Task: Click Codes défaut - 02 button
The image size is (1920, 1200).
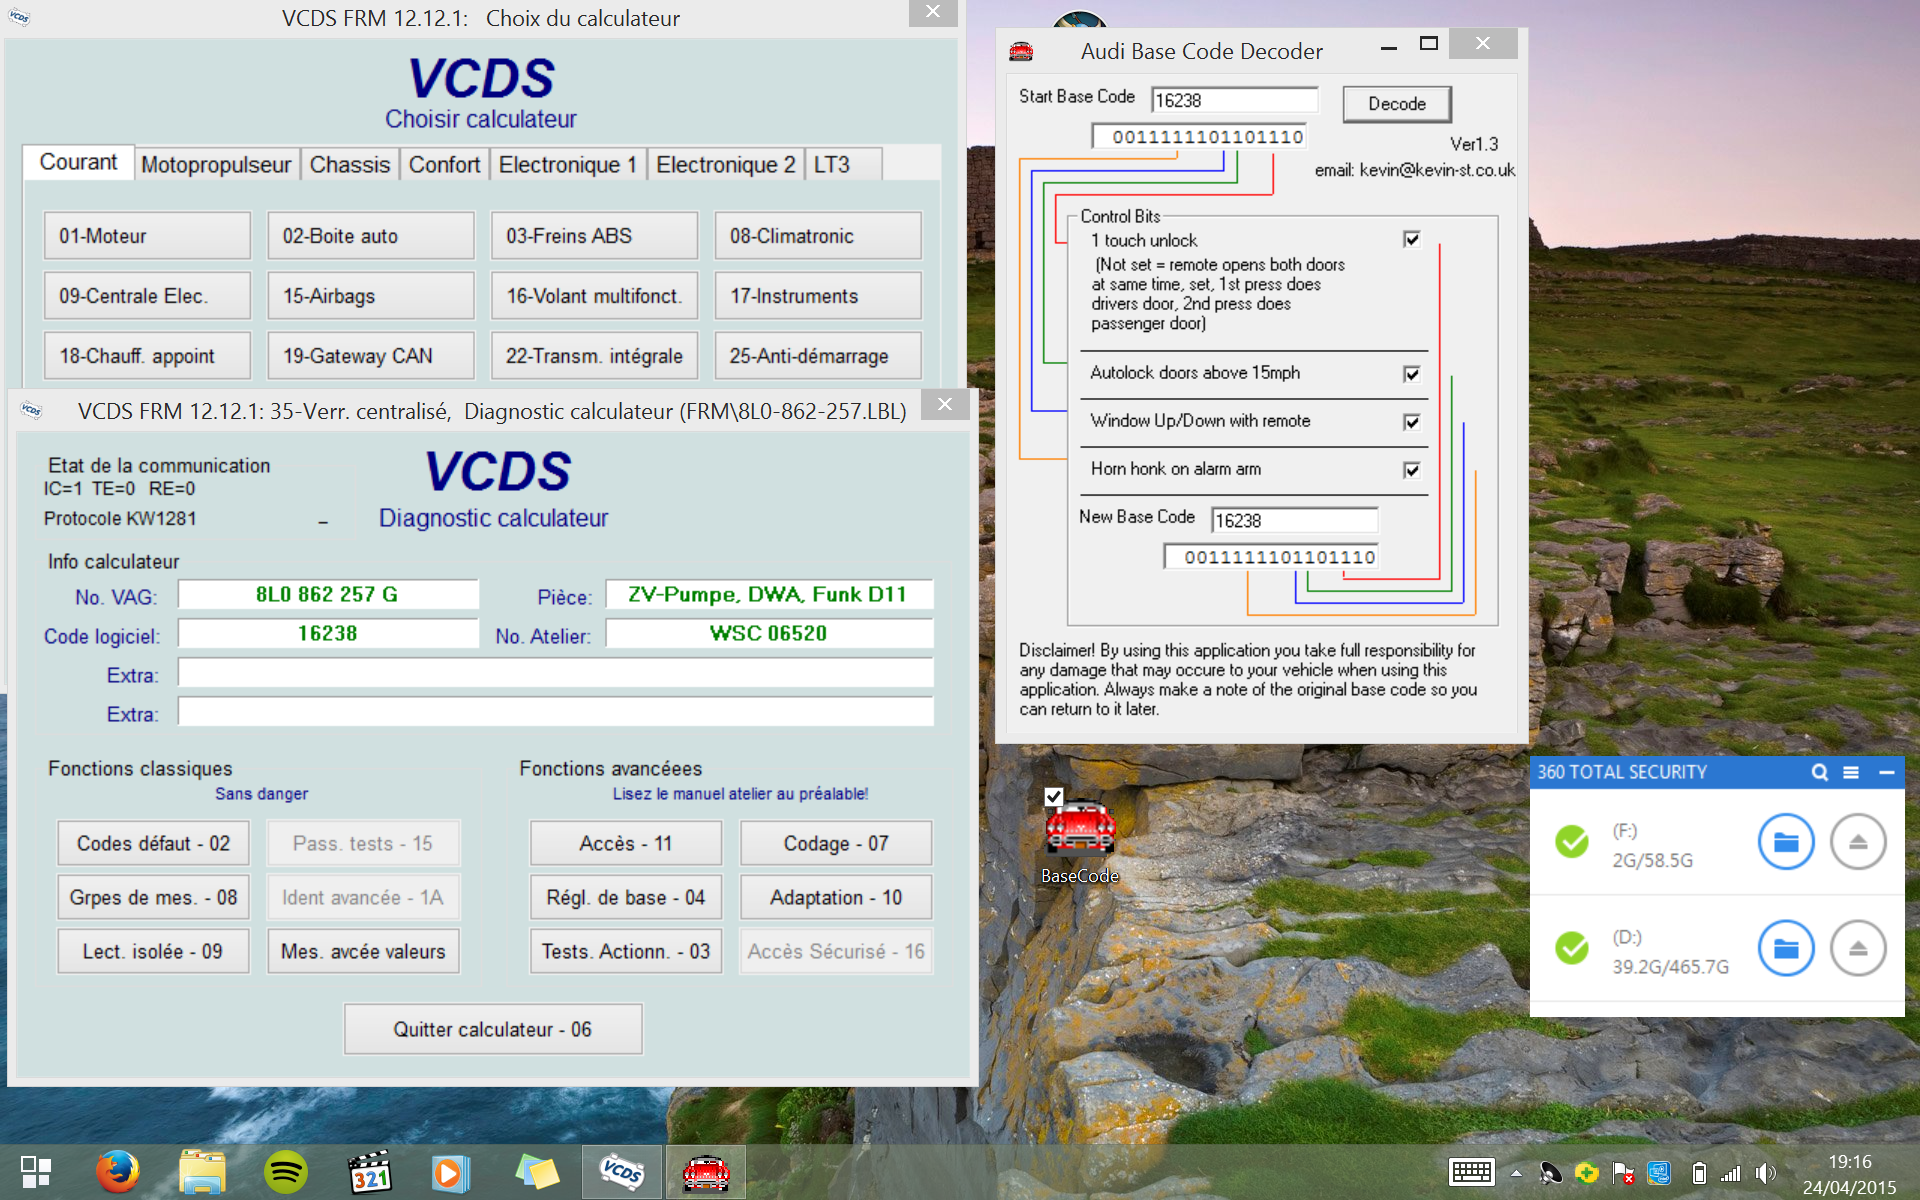Action: [x=153, y=843]
